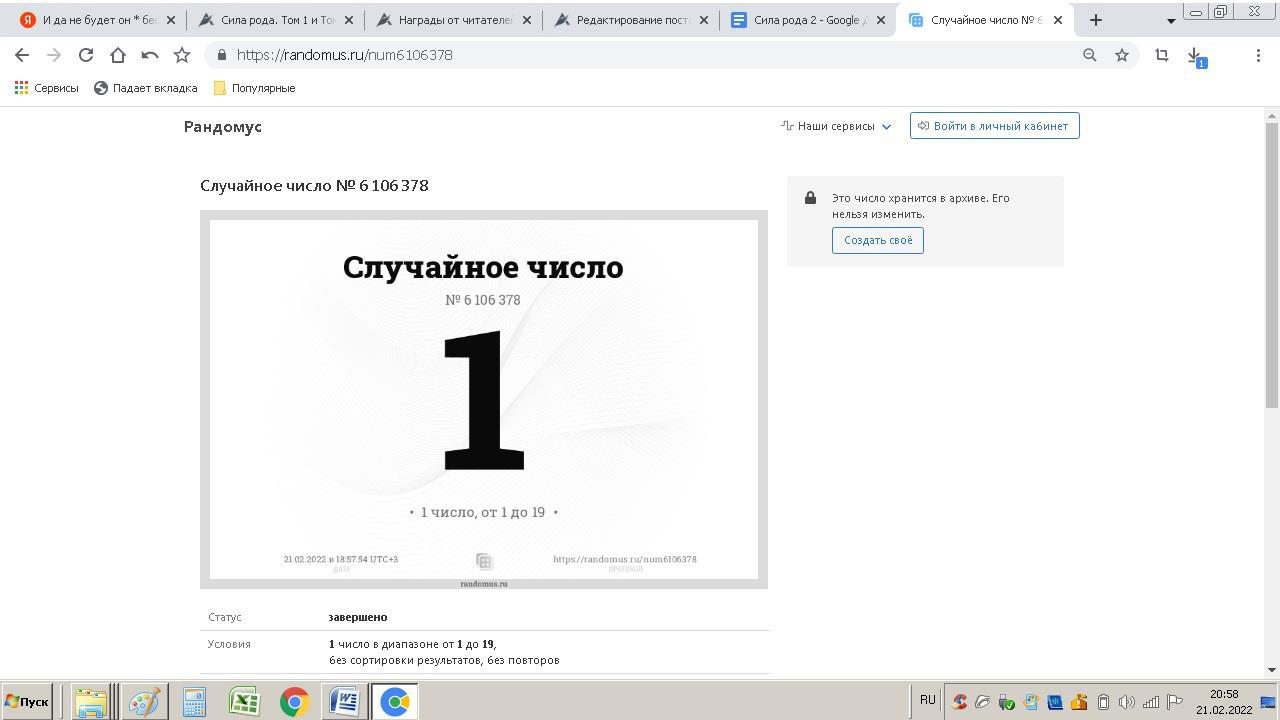Open the Action Center flag icon

tap(1175, 702)
